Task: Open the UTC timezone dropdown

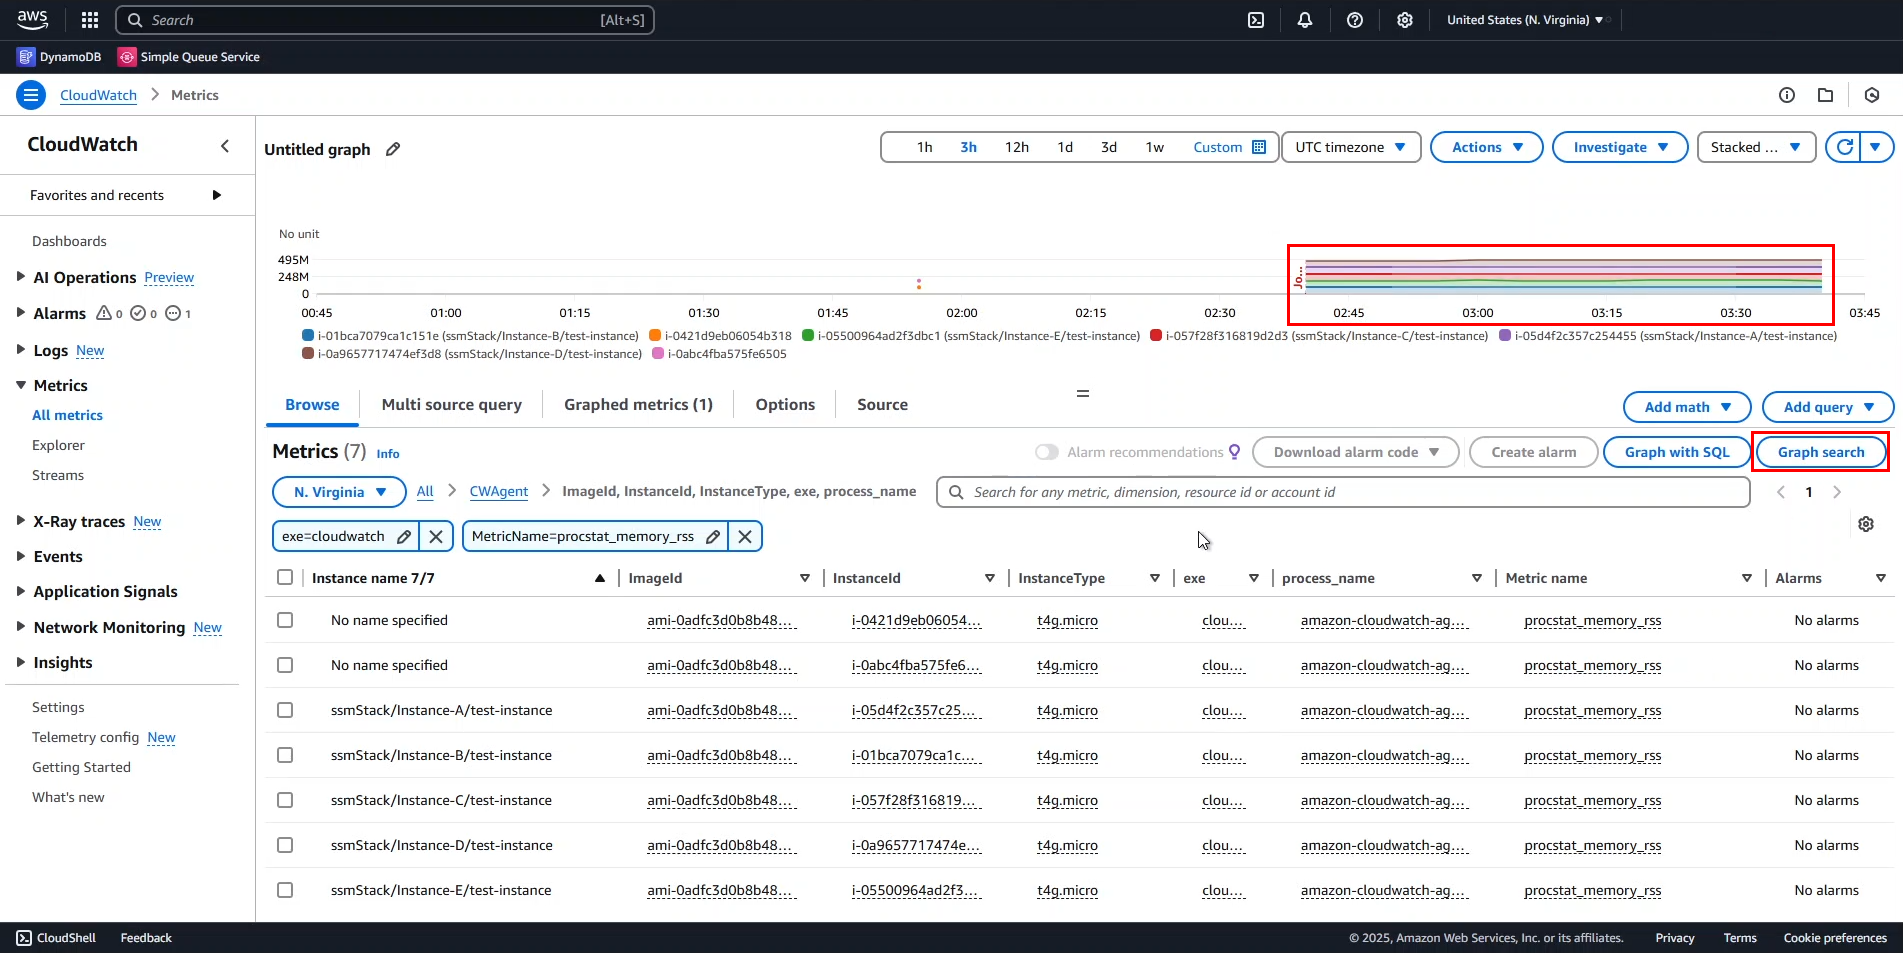Action: [1351, 147]
